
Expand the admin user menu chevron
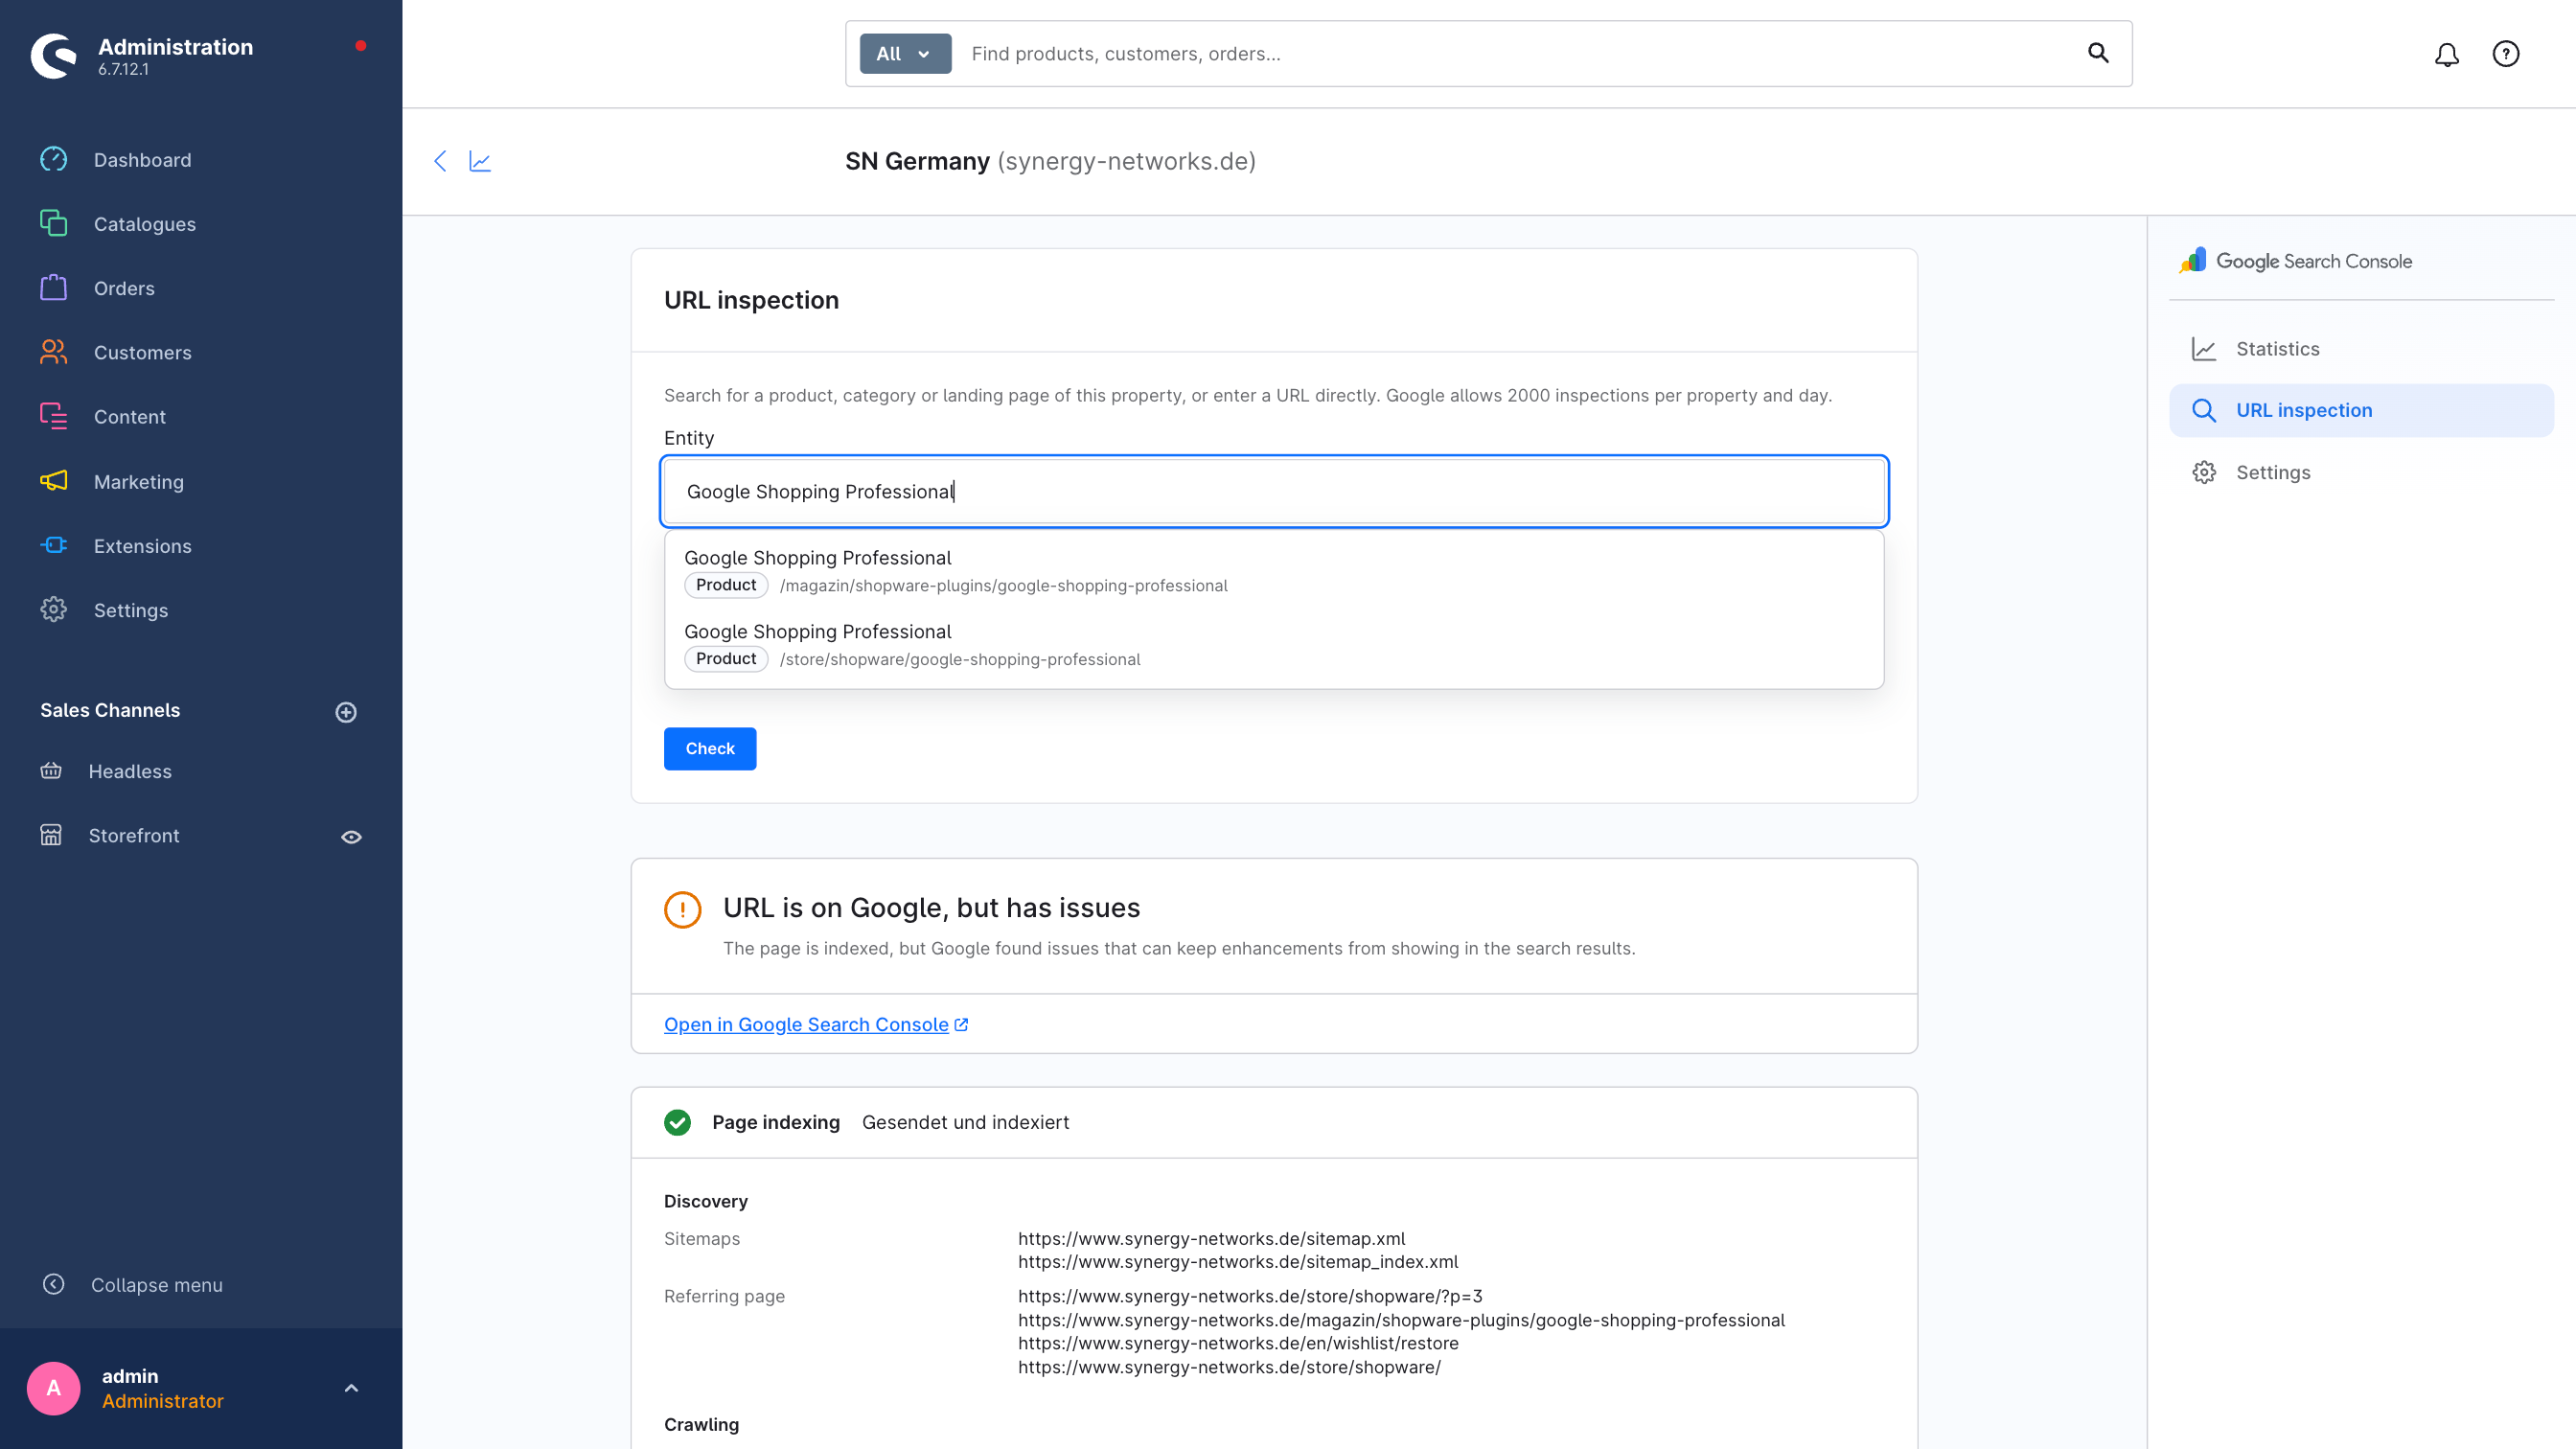(351, 1388)
